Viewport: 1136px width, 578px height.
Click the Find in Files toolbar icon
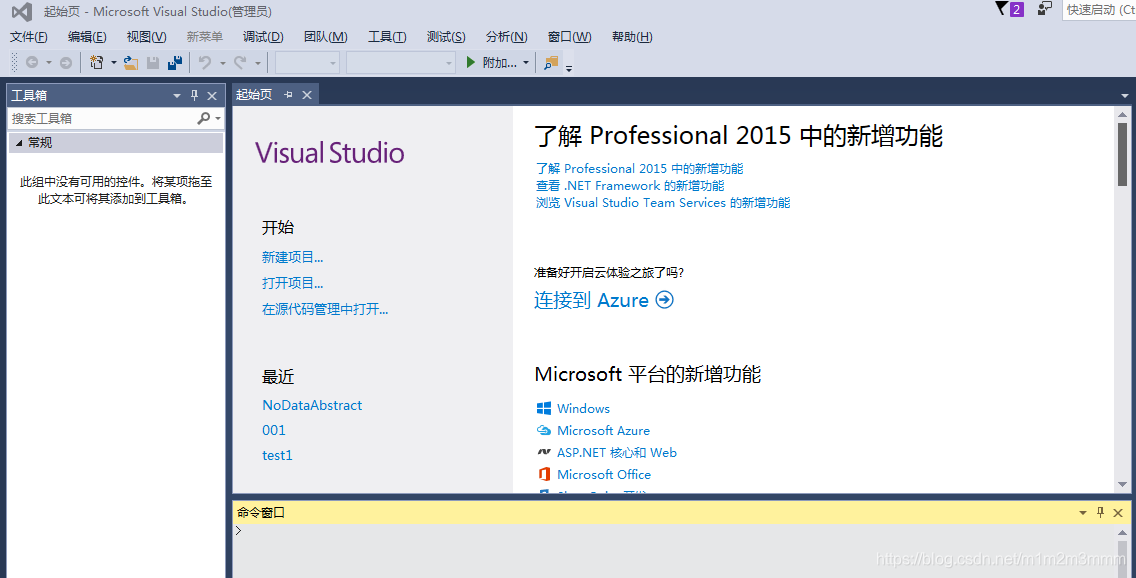551,63
